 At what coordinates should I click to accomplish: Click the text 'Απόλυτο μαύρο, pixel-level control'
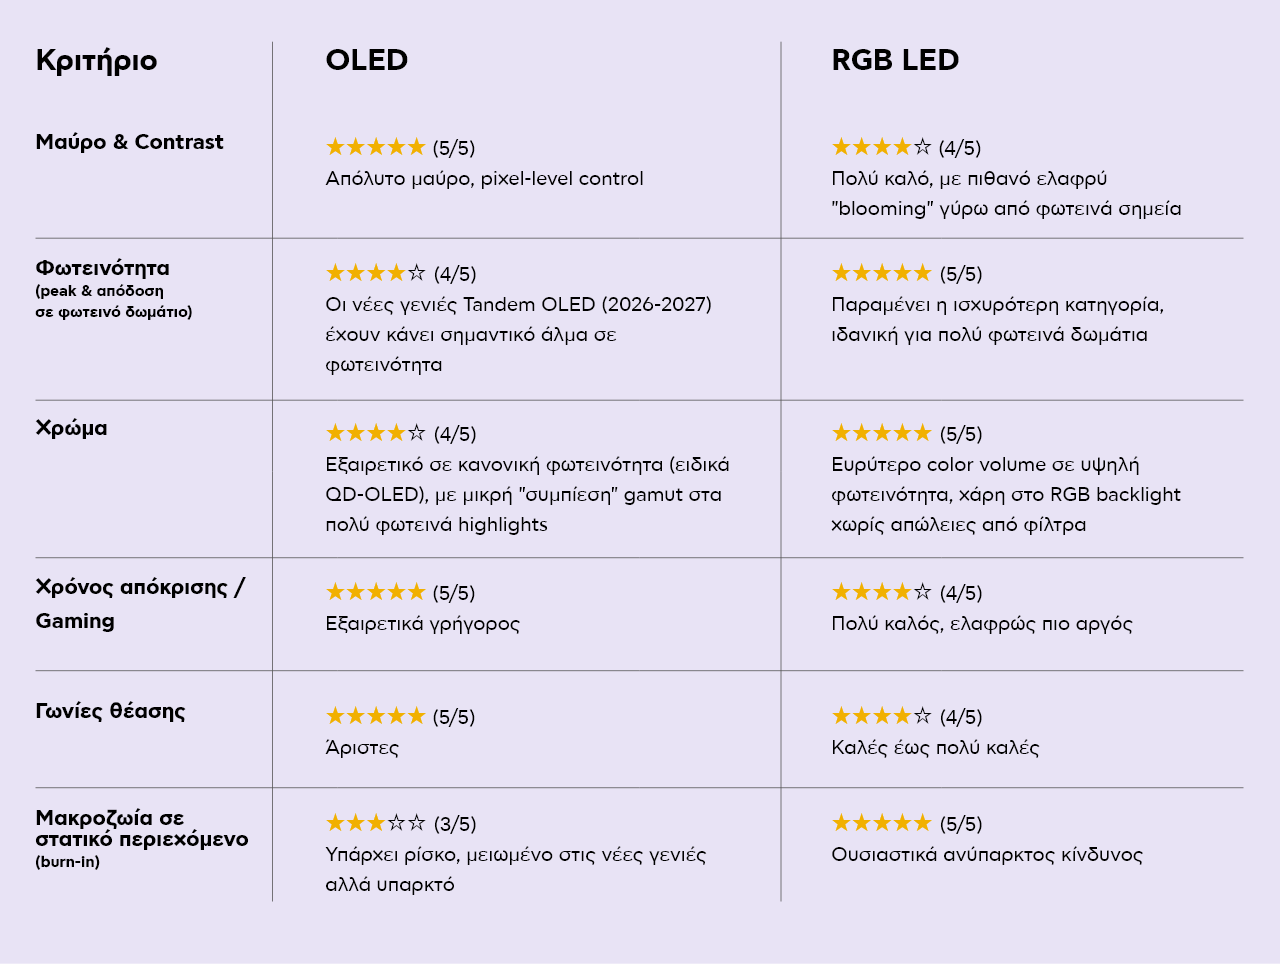click(x=484, y=178)
